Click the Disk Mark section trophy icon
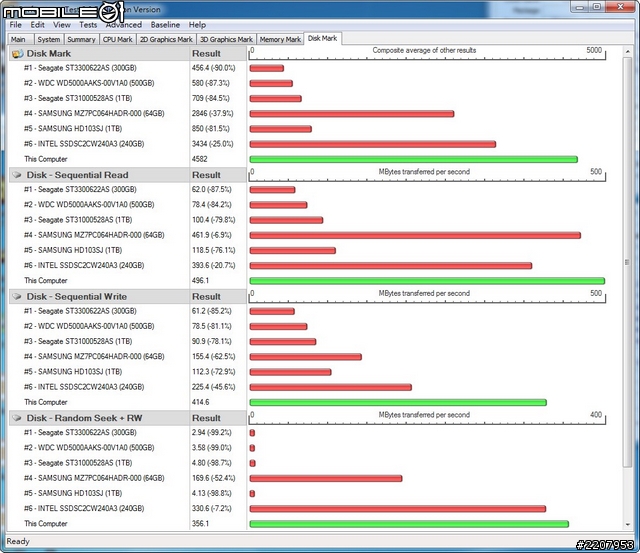Viewport: 640px width, 553px height. point(18,54)
